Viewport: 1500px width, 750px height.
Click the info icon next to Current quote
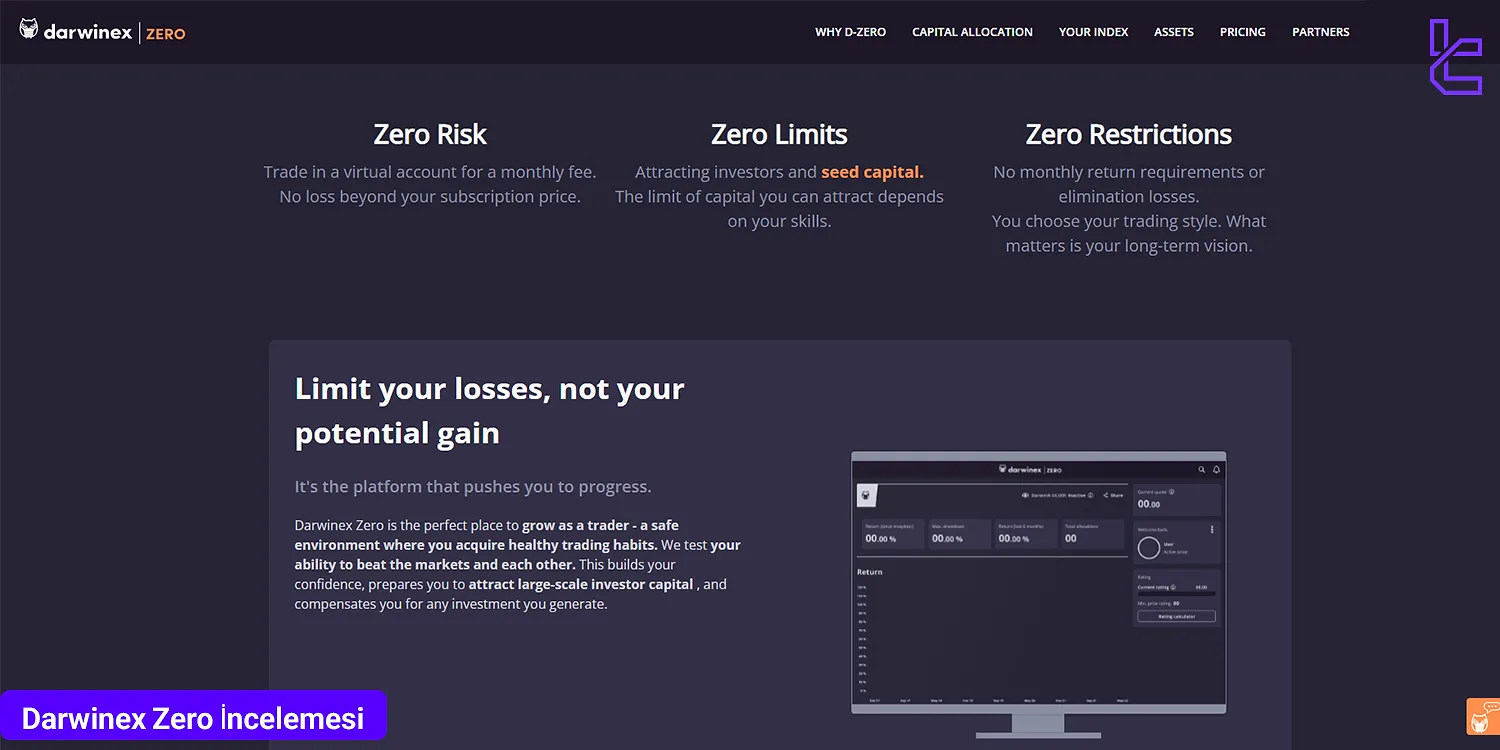1172,492
